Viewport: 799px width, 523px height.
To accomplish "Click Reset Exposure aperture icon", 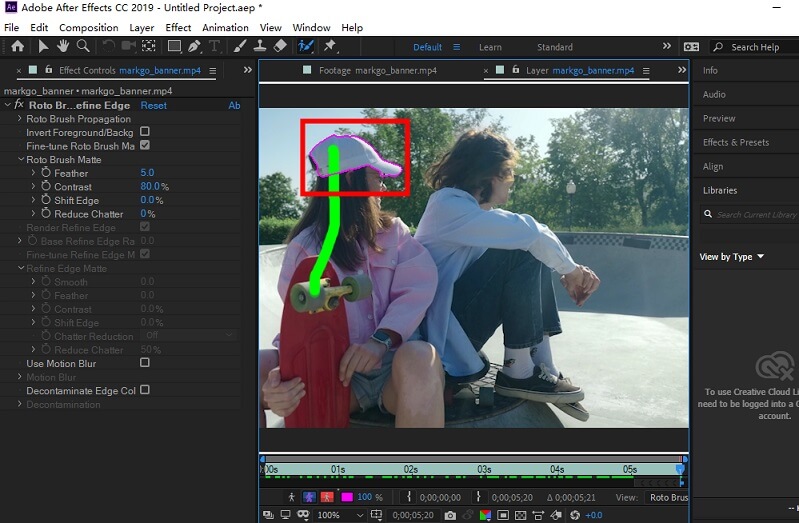I will [575, 515].
